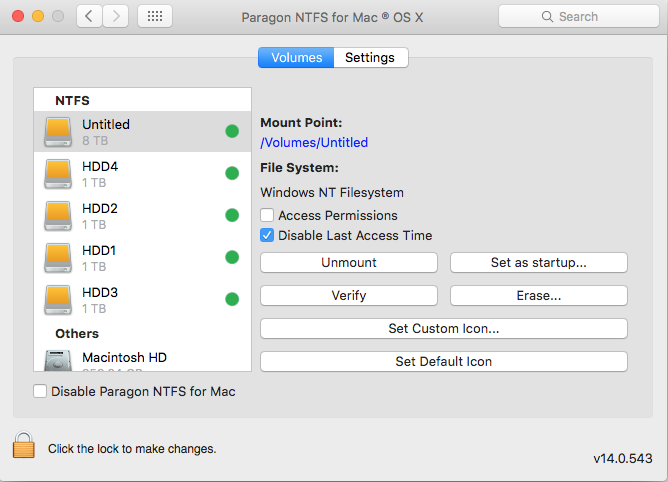668x482 pixels.
Task: Click green status dot for HDD1
Action: (232, 257)
